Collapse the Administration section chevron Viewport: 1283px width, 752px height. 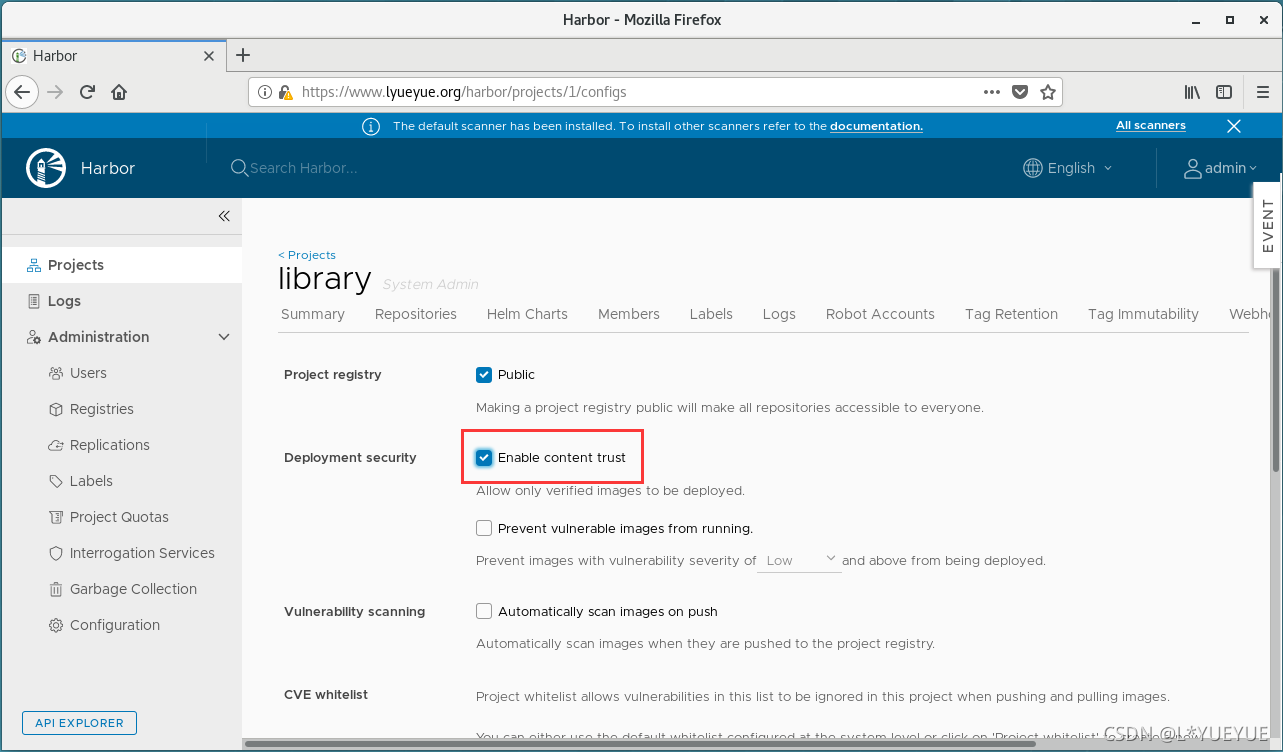coord(224,337)
